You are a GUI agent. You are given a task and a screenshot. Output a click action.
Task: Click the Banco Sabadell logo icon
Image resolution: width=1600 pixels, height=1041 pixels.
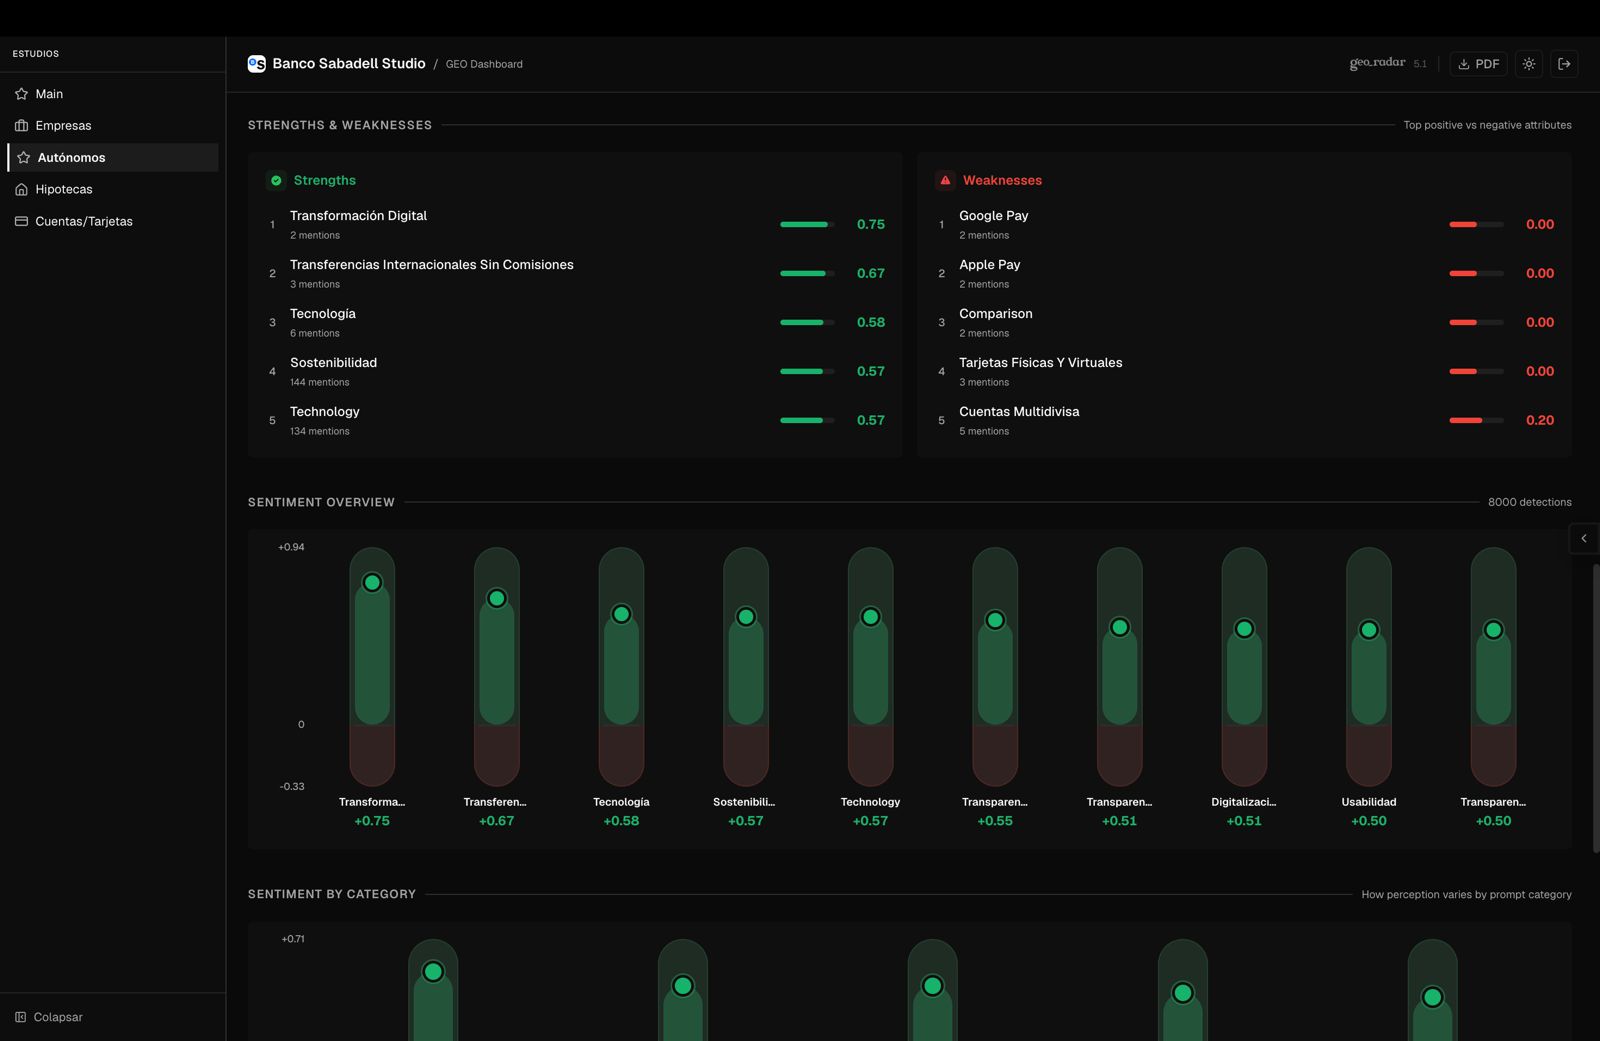click(257, 64)
